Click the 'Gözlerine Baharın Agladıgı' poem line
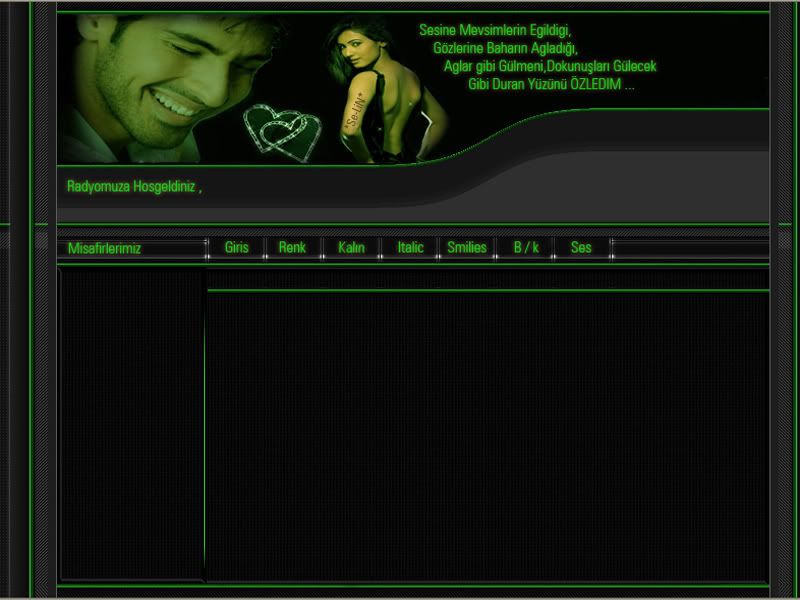Screen dimensions: 800x600 (x=506, y=49)
